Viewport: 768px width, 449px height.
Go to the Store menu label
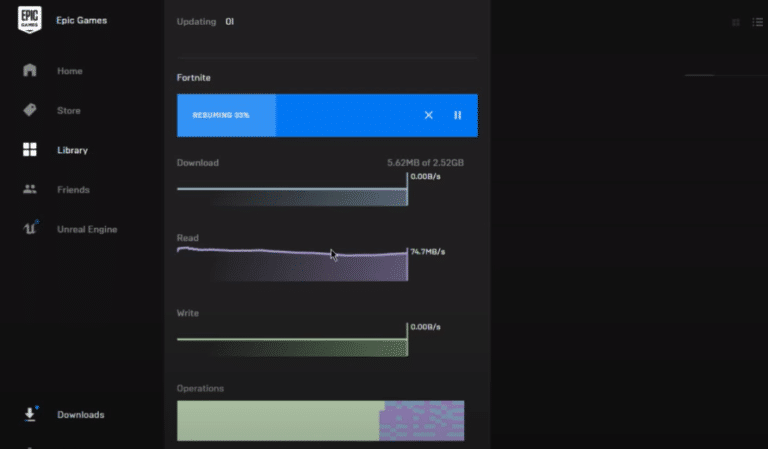point(69,110)
